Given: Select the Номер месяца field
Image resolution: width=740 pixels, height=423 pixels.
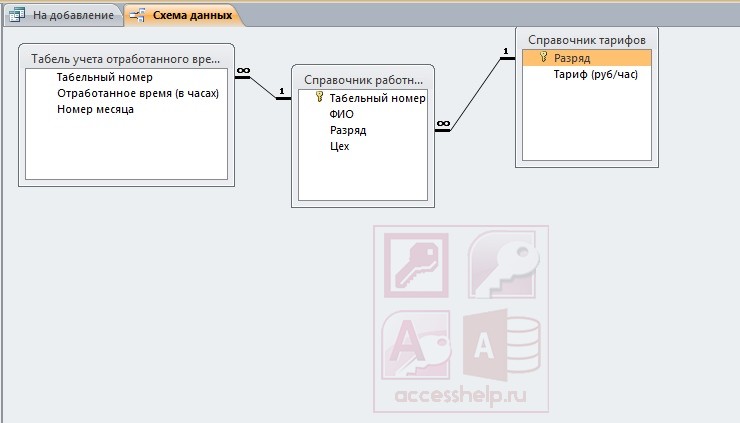Looking at the screenshot, I should click(95, 109).
